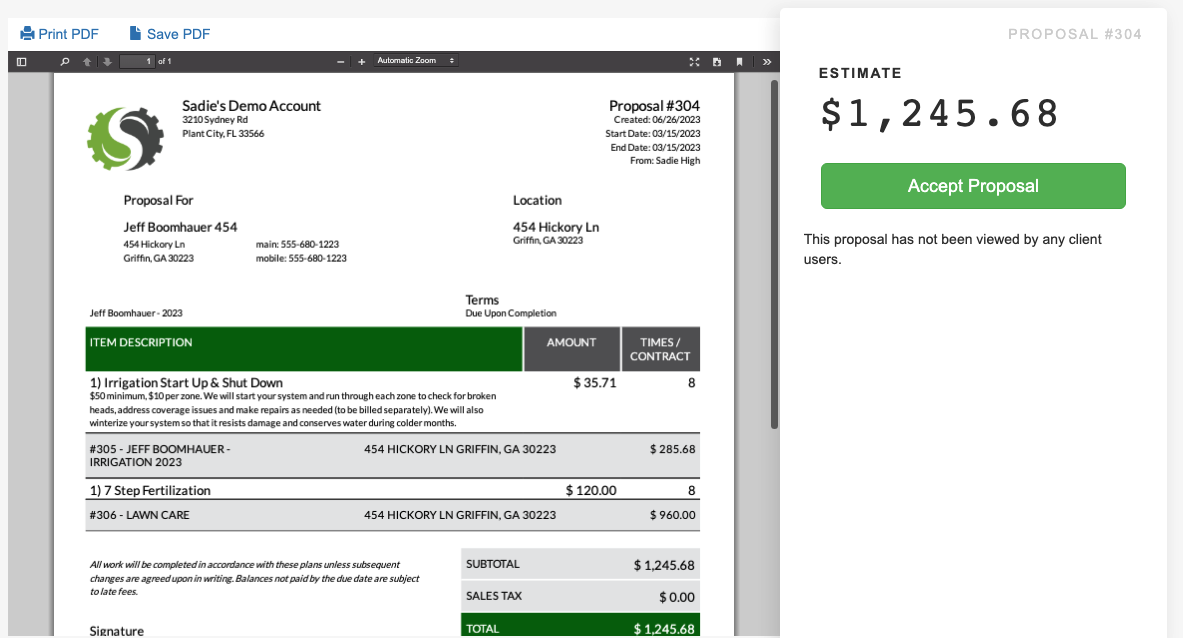Open the Find in document search
Image resolution: width=1183 pixels, height=638 pixels.
[64, 61]
